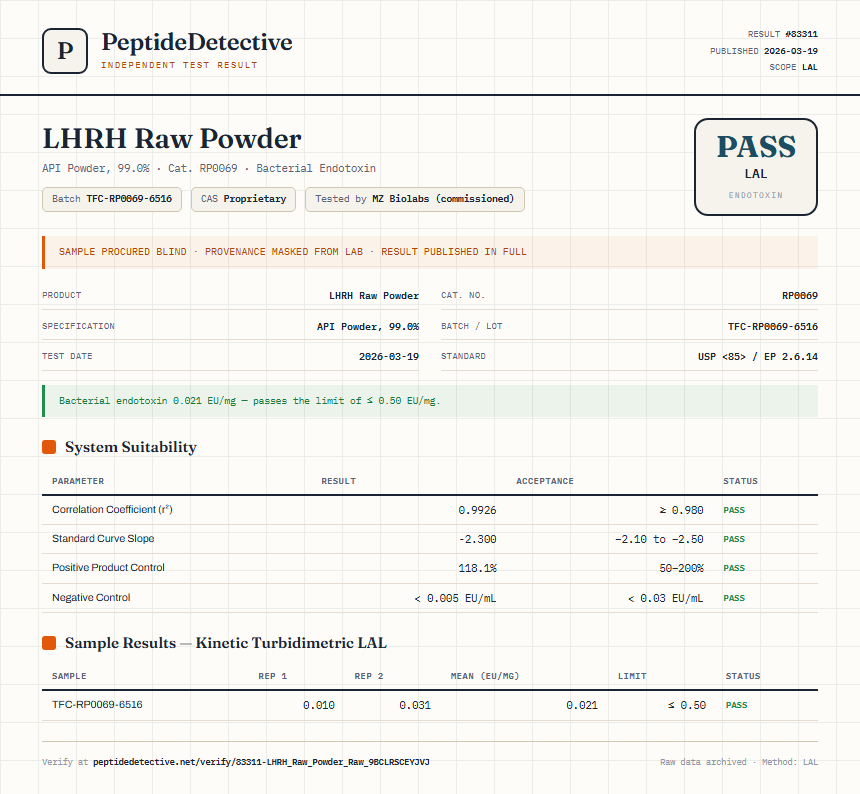Open the peptidedetective.net verify link

tap(261, 762)
